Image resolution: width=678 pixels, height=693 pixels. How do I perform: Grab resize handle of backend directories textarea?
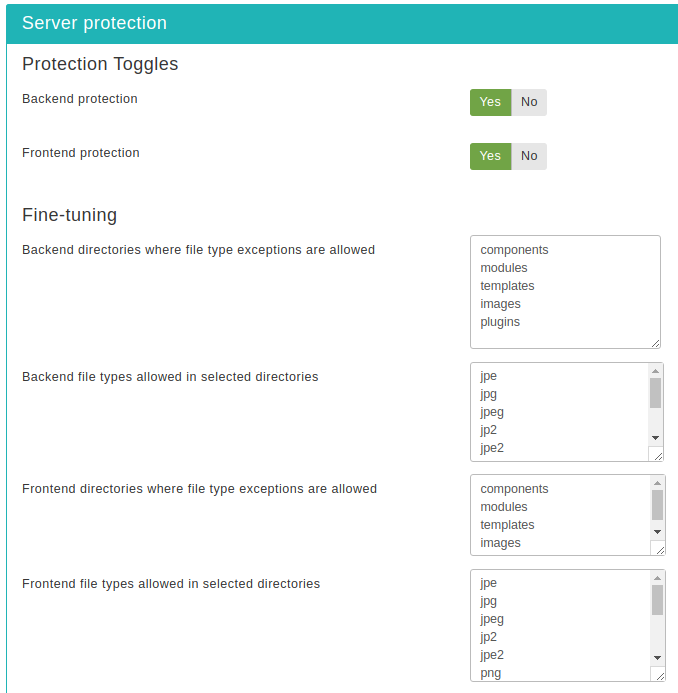[655, 343]
